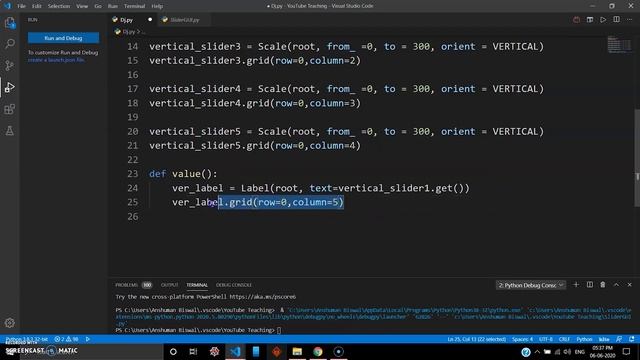The image size is (640, 360).
Task: Click the VS Code logo icon in title bar
Action: coord(7,6)
